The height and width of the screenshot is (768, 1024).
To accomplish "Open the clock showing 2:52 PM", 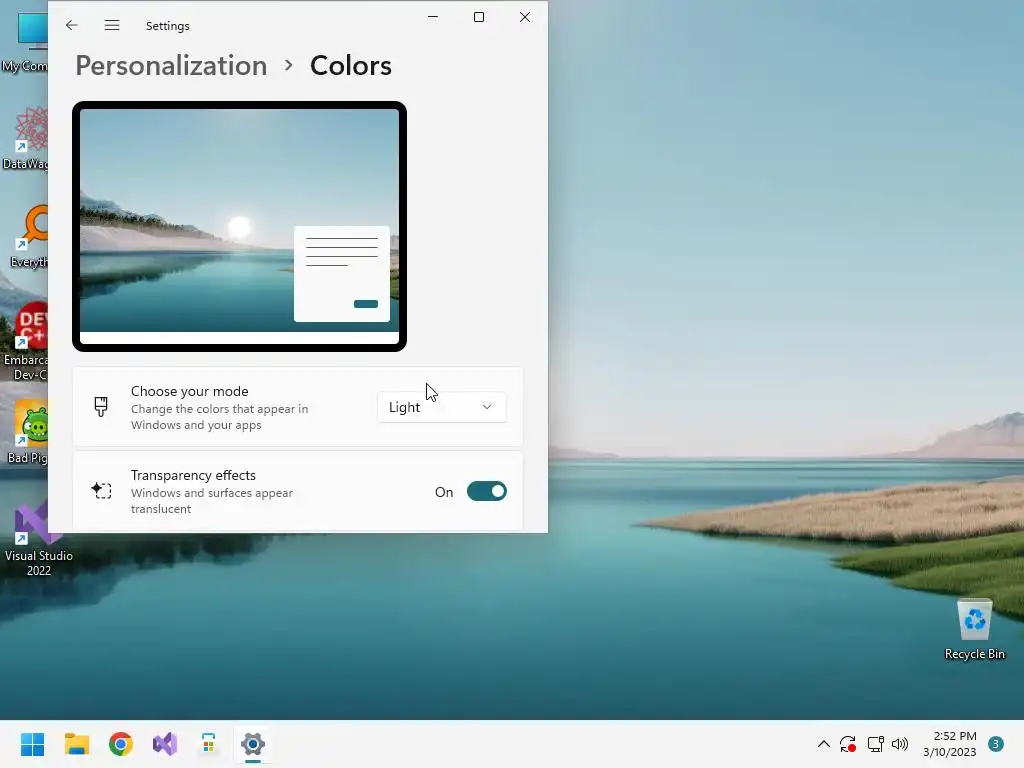I will click(950, 744).
